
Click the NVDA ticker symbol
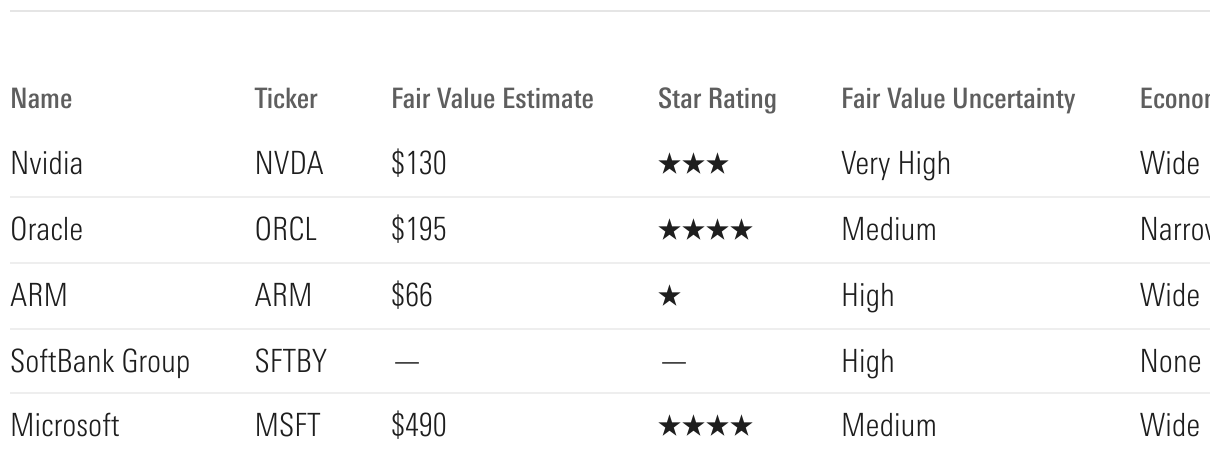(289, 164)
